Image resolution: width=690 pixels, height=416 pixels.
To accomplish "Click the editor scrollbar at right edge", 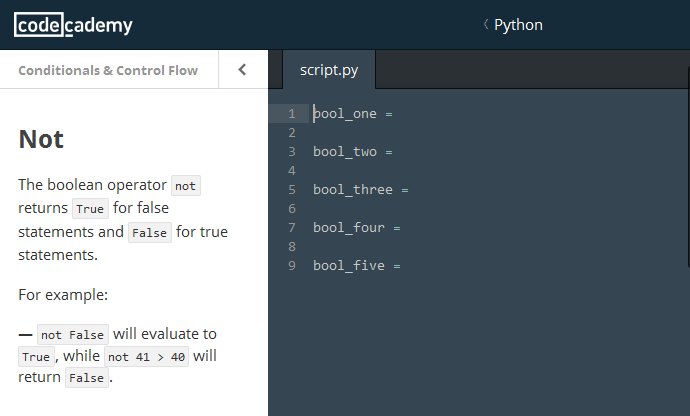I will (688, 167).
